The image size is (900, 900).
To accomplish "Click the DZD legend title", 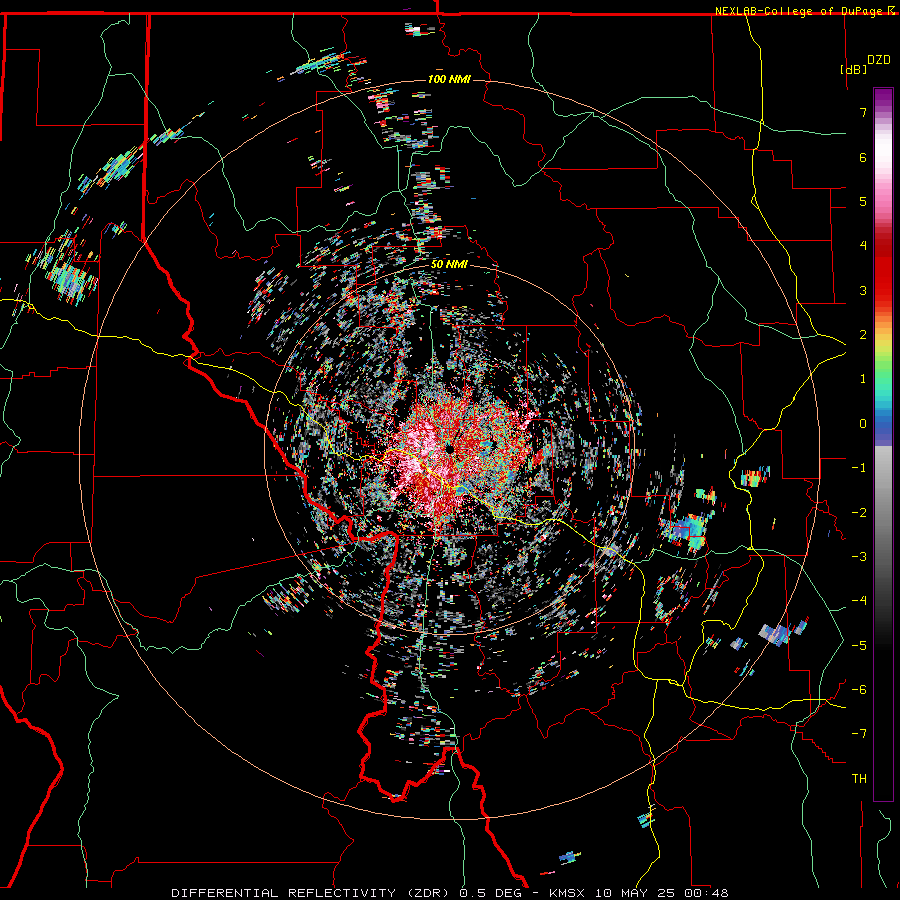I will pyautogui.click(x=879, y=60).
